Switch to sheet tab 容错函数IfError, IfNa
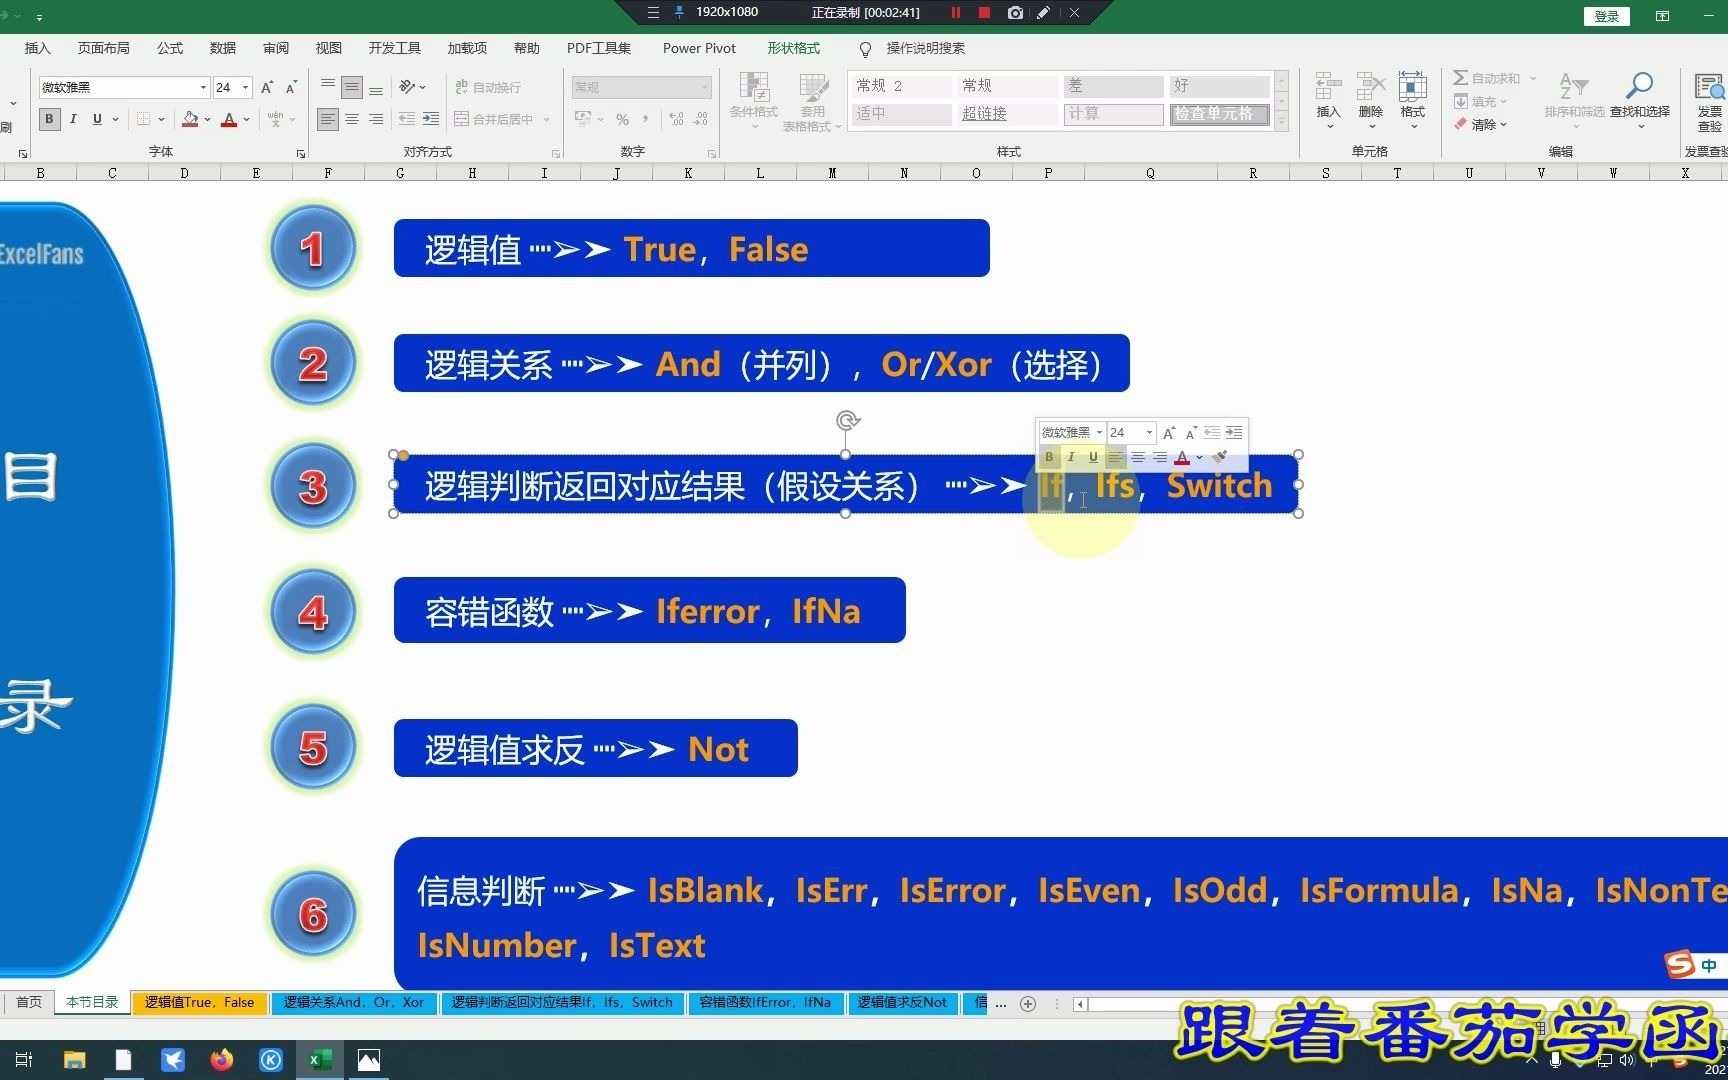The width and height of the screenshot is (1728, 1080). coord(765,1003)
